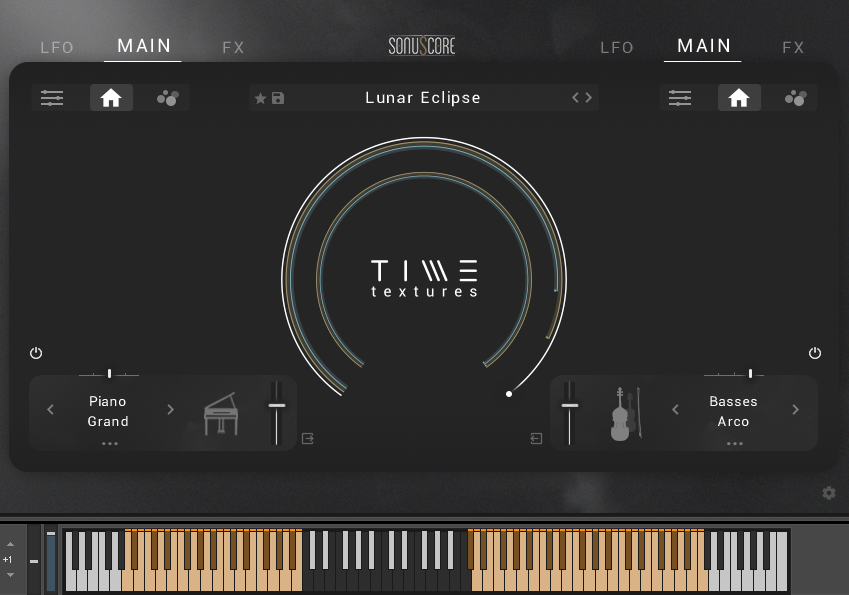Switch to the right LFO tab

pyautogui.click(x=617, y=48)
